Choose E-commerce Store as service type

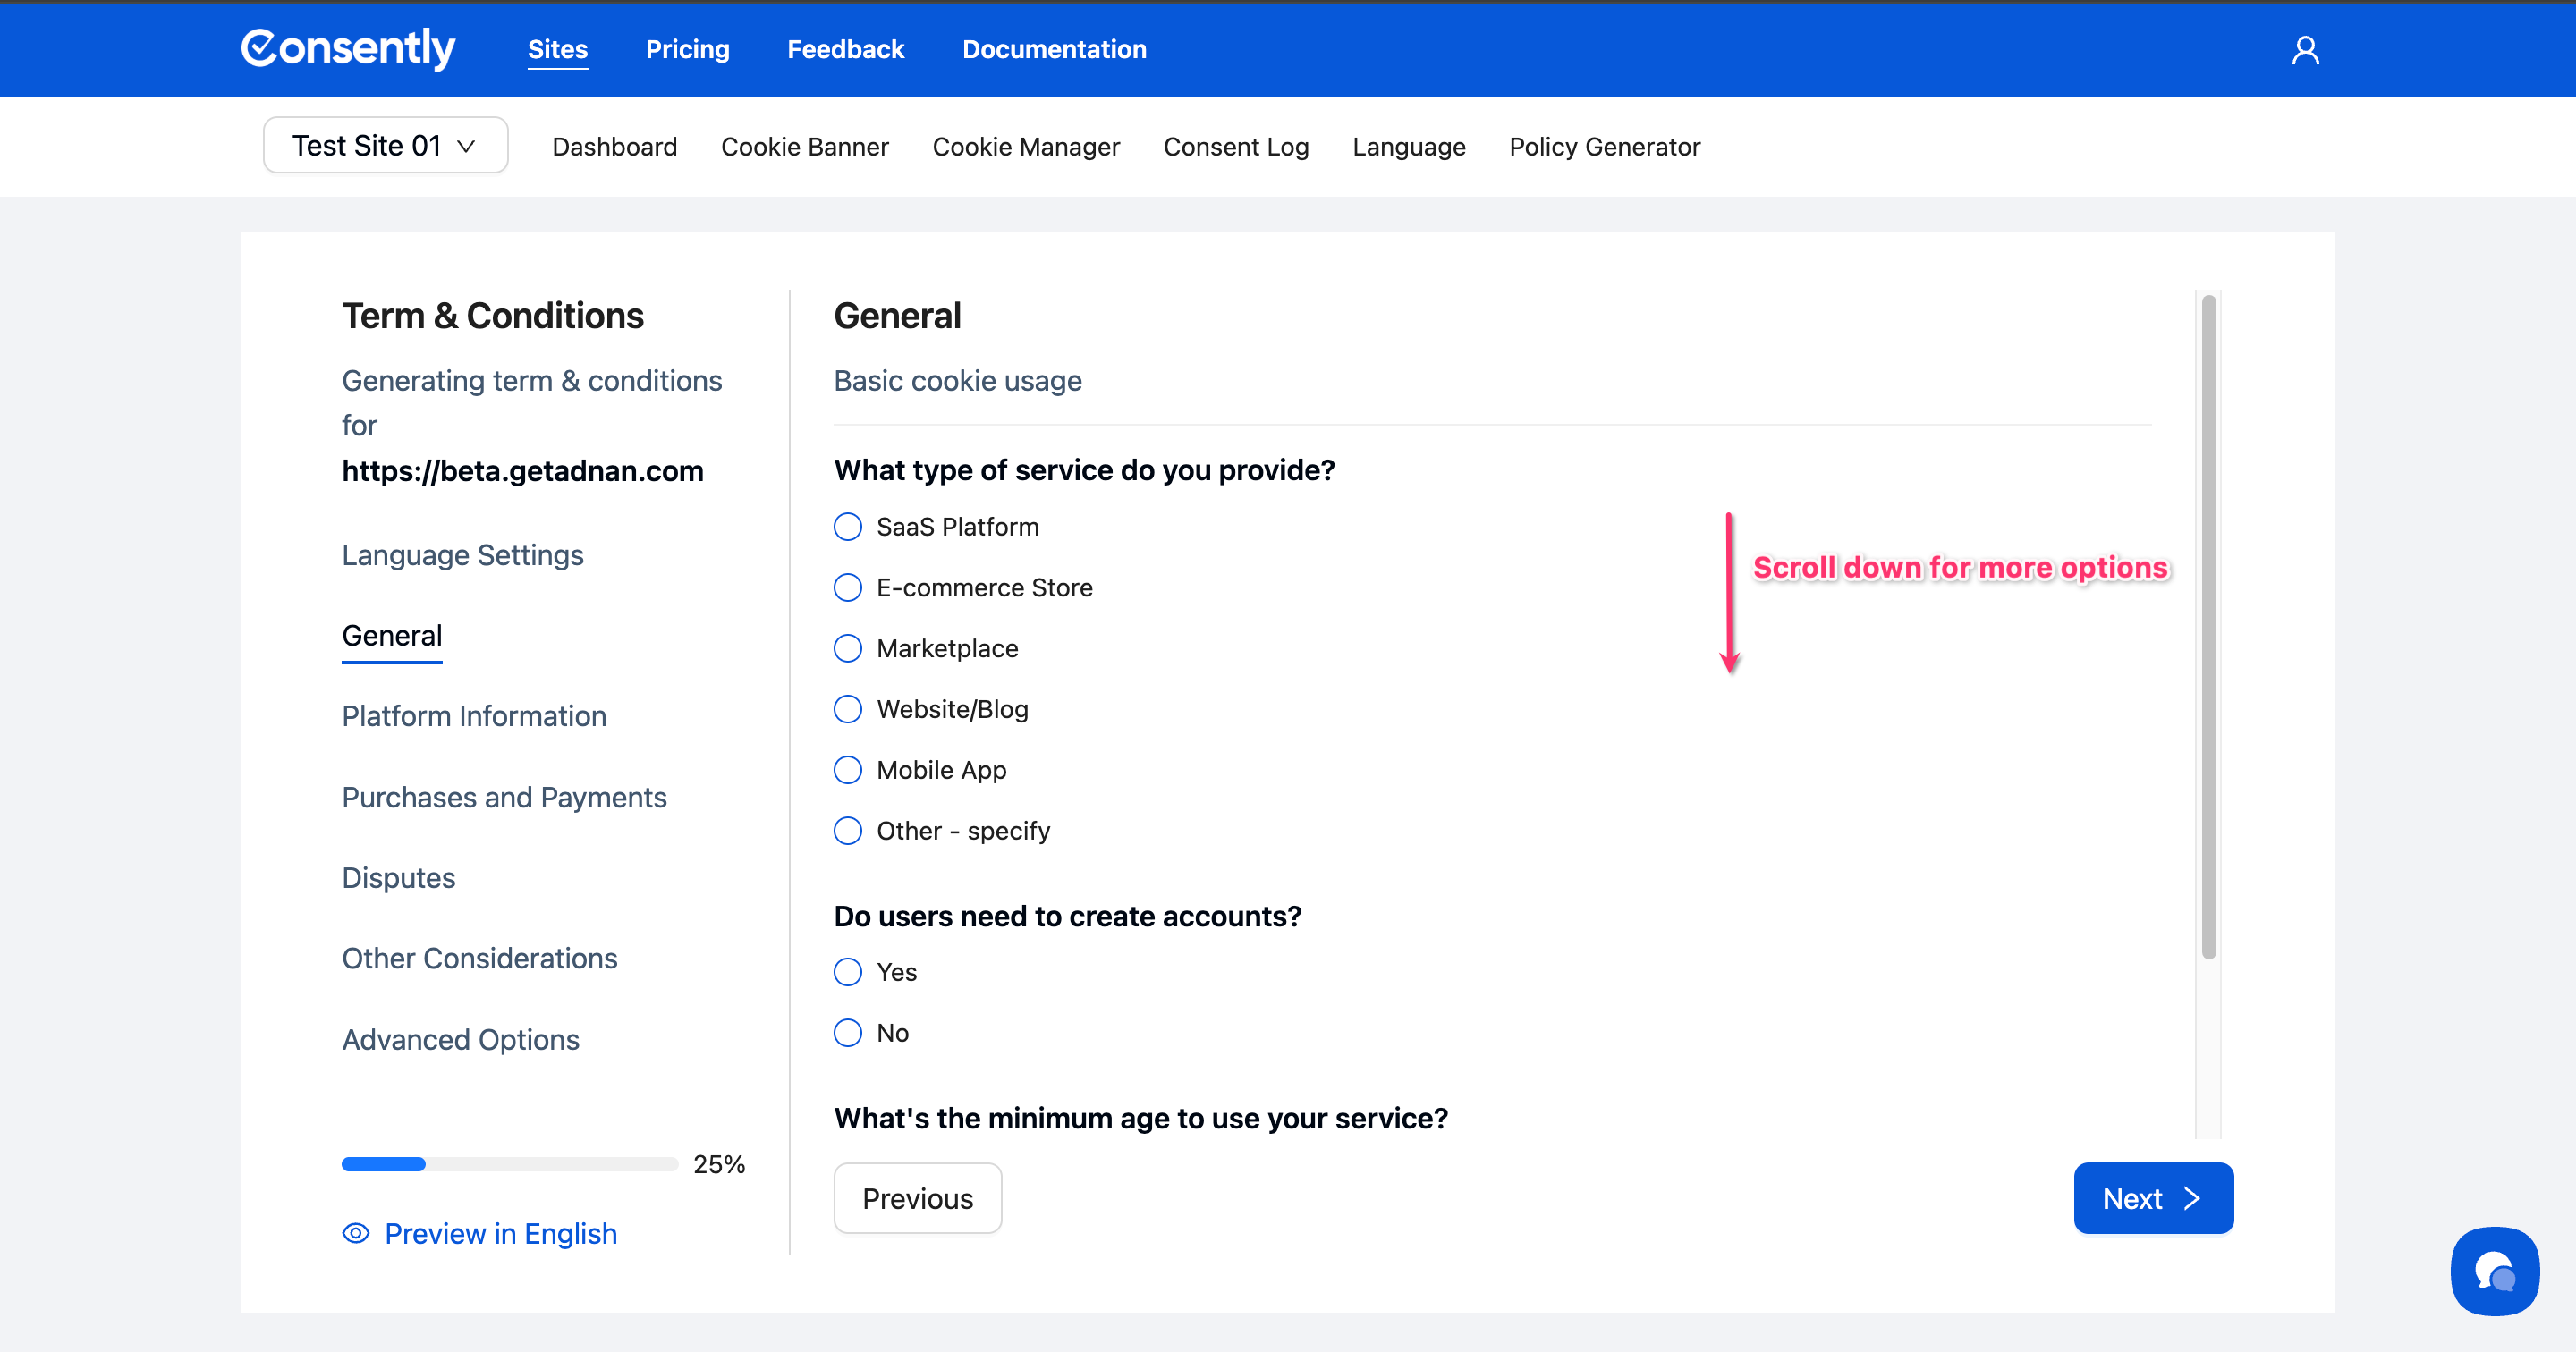848,588
